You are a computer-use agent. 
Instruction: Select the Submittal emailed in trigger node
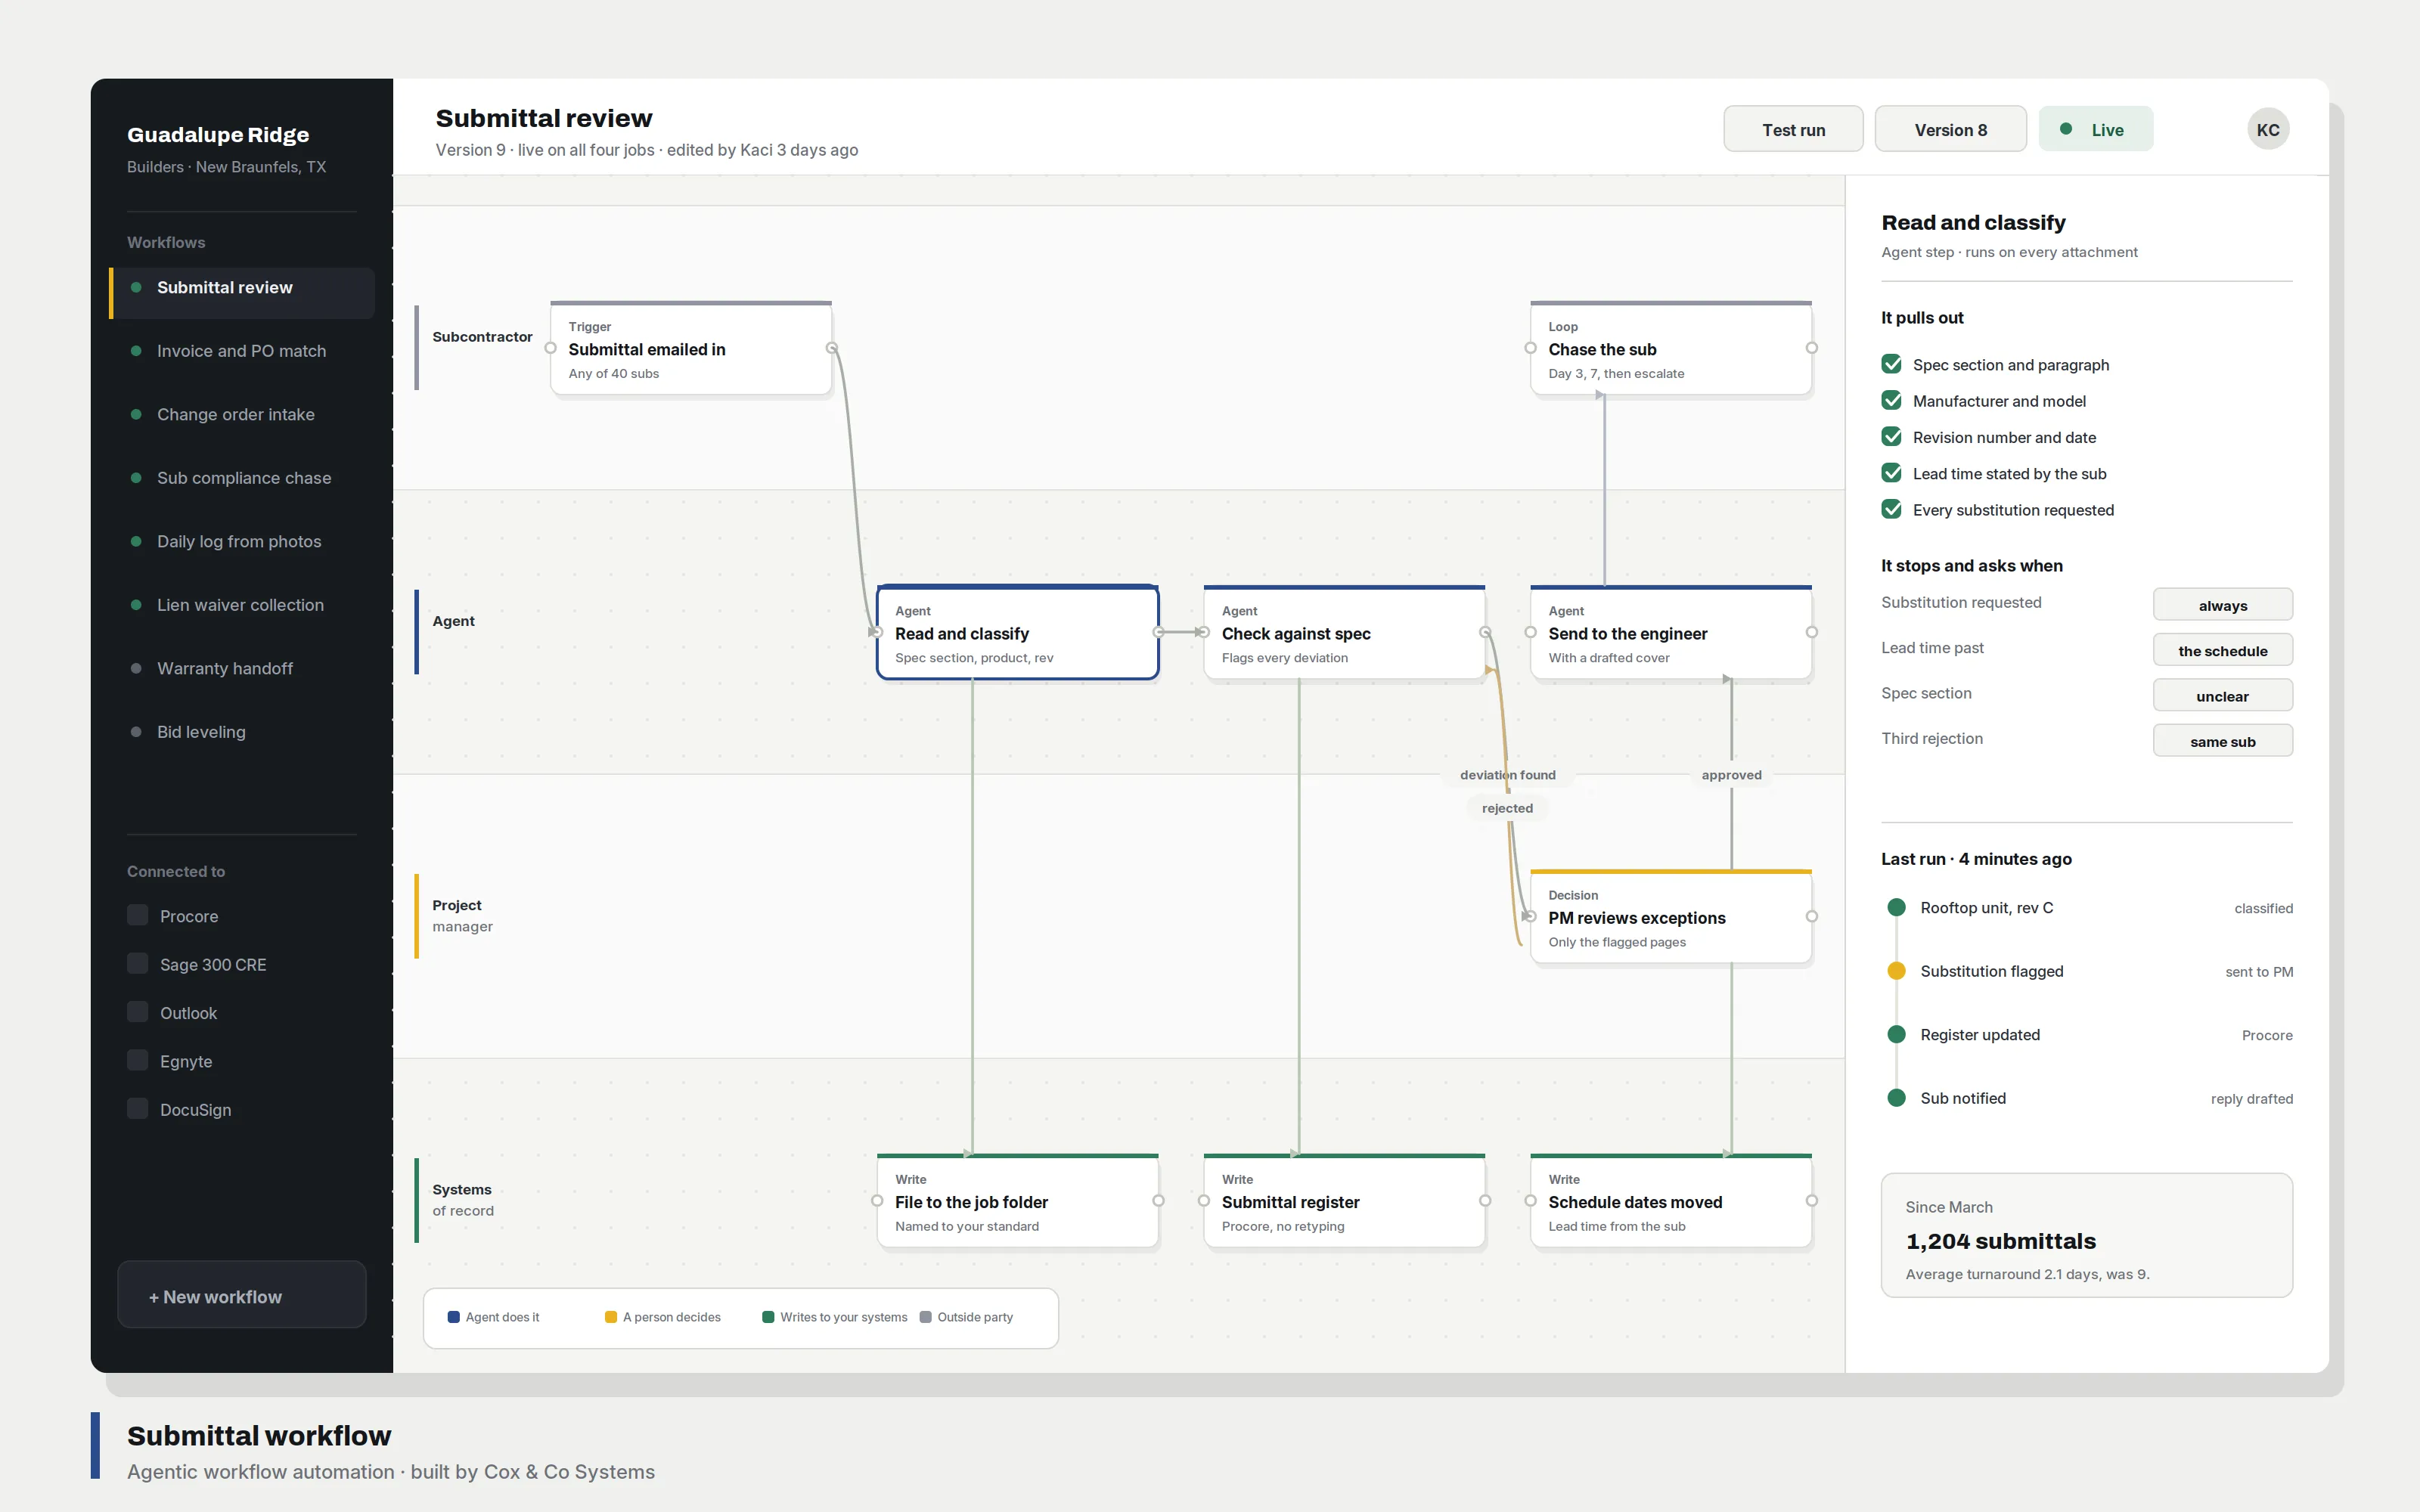691,349
